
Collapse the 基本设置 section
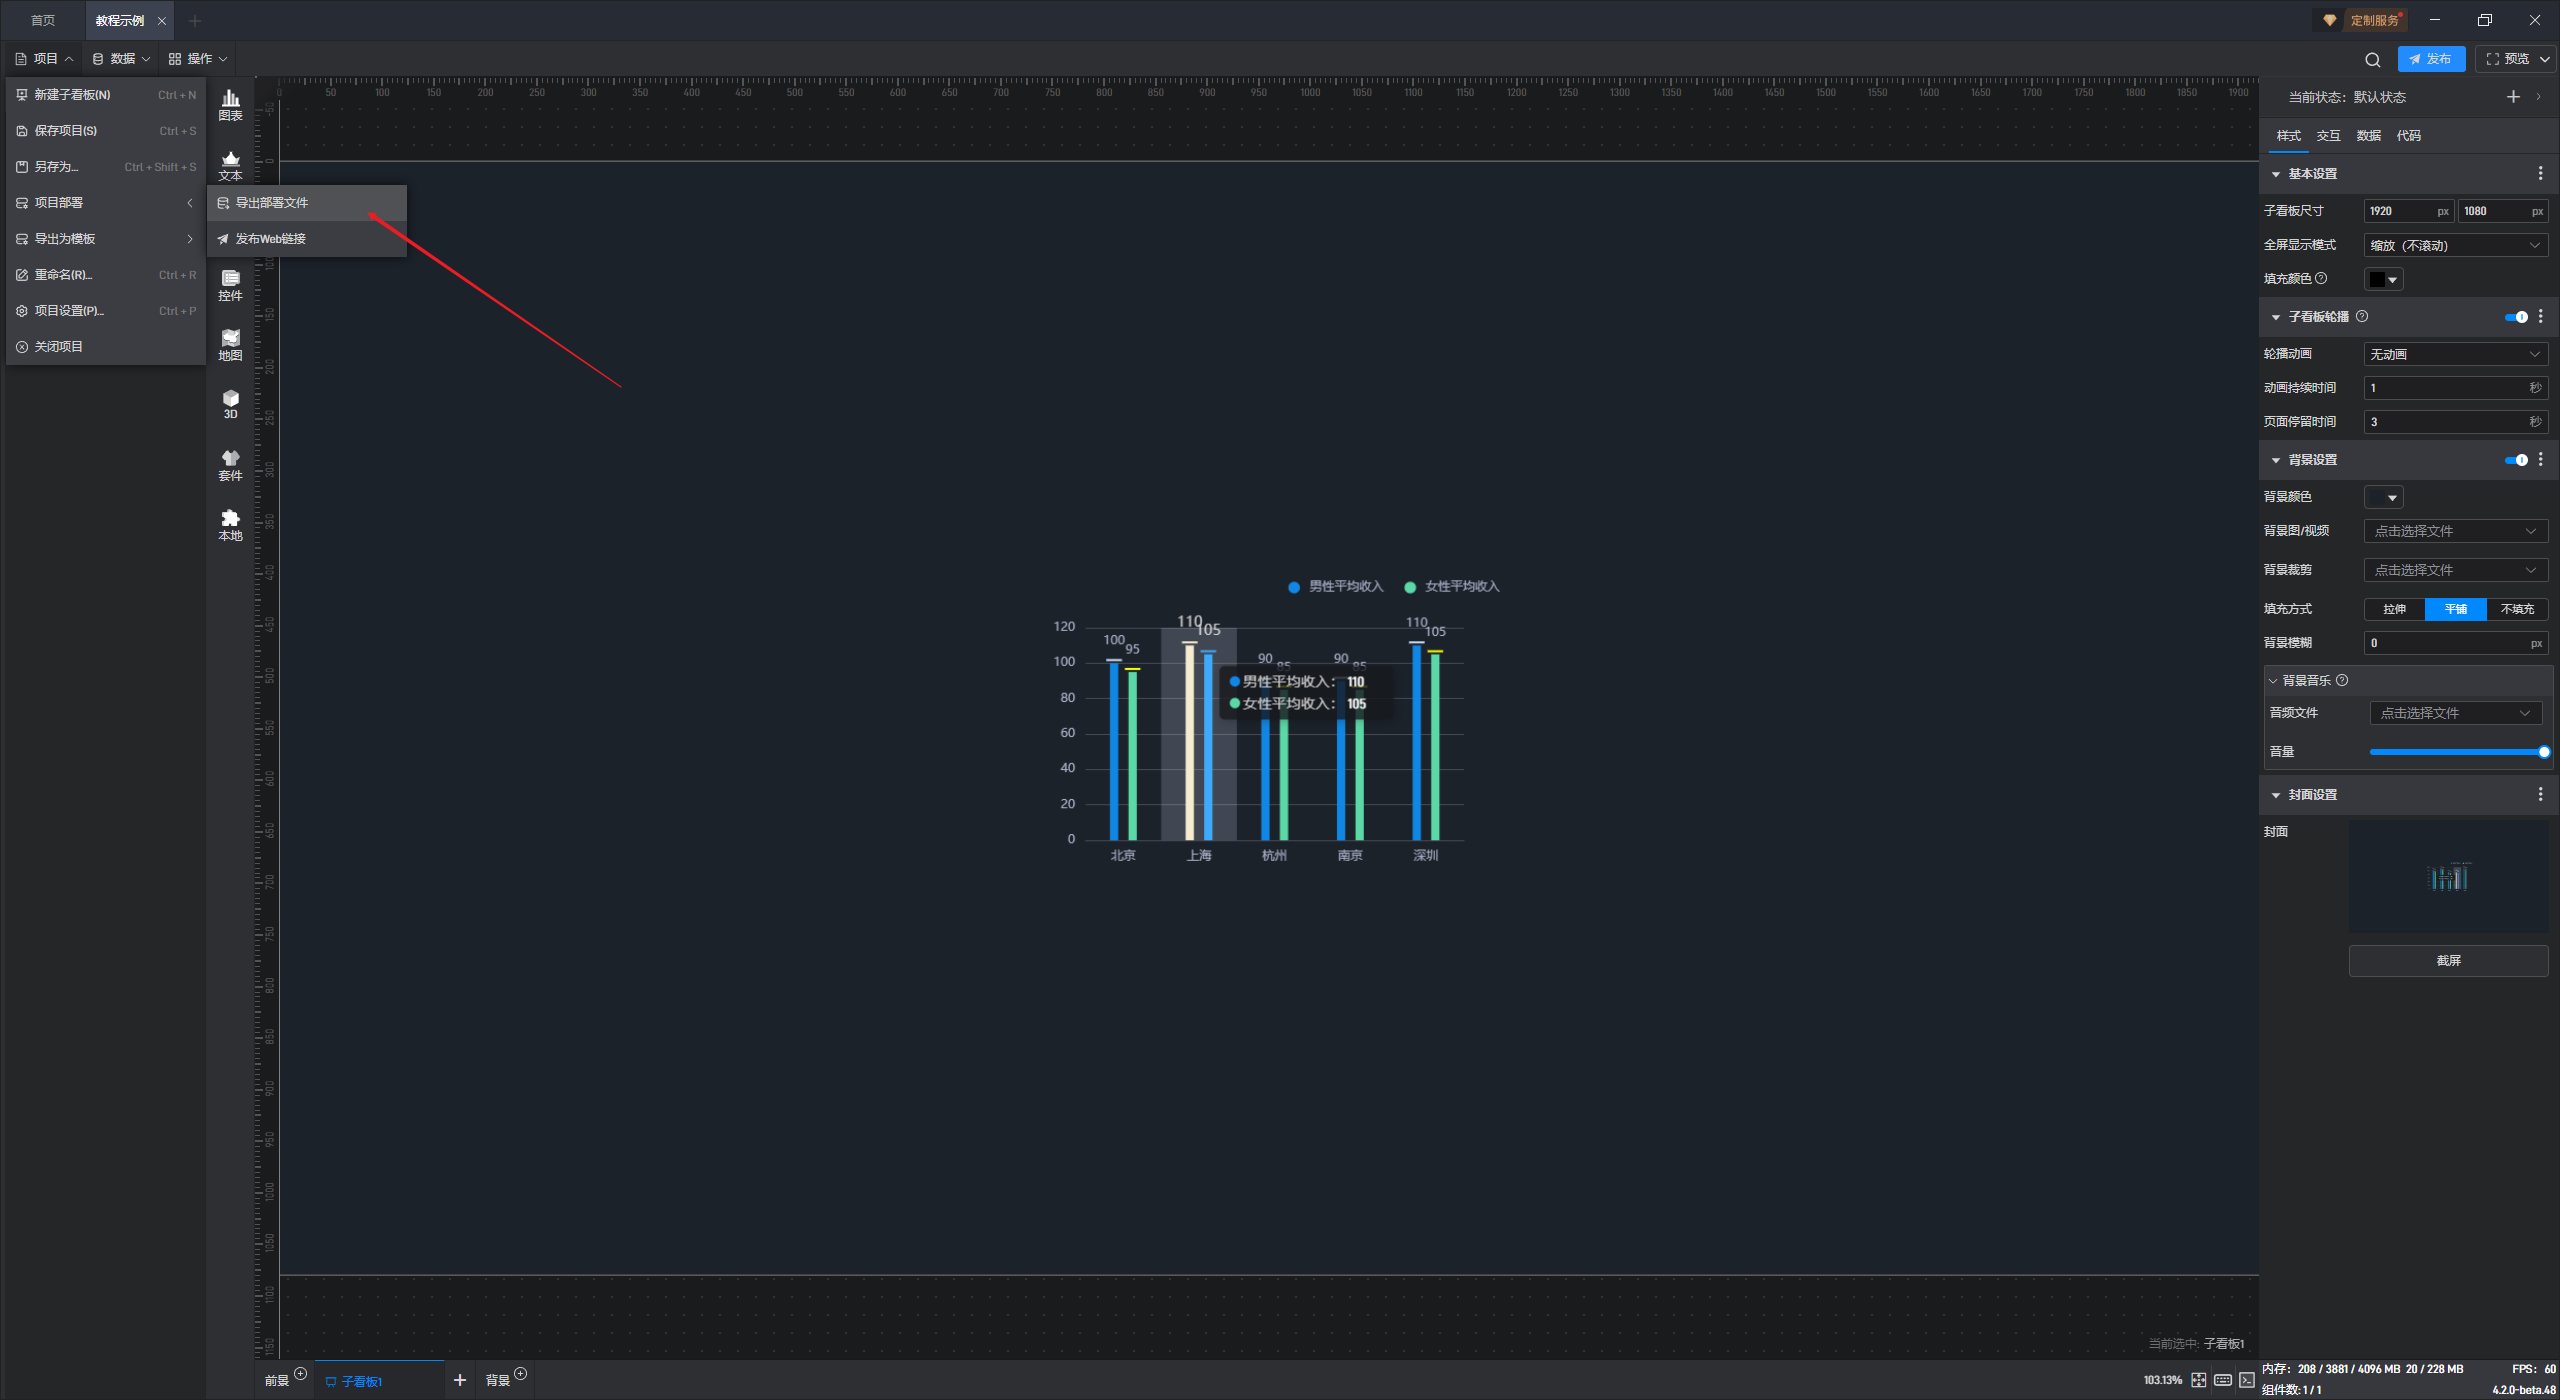[2276, 174]
